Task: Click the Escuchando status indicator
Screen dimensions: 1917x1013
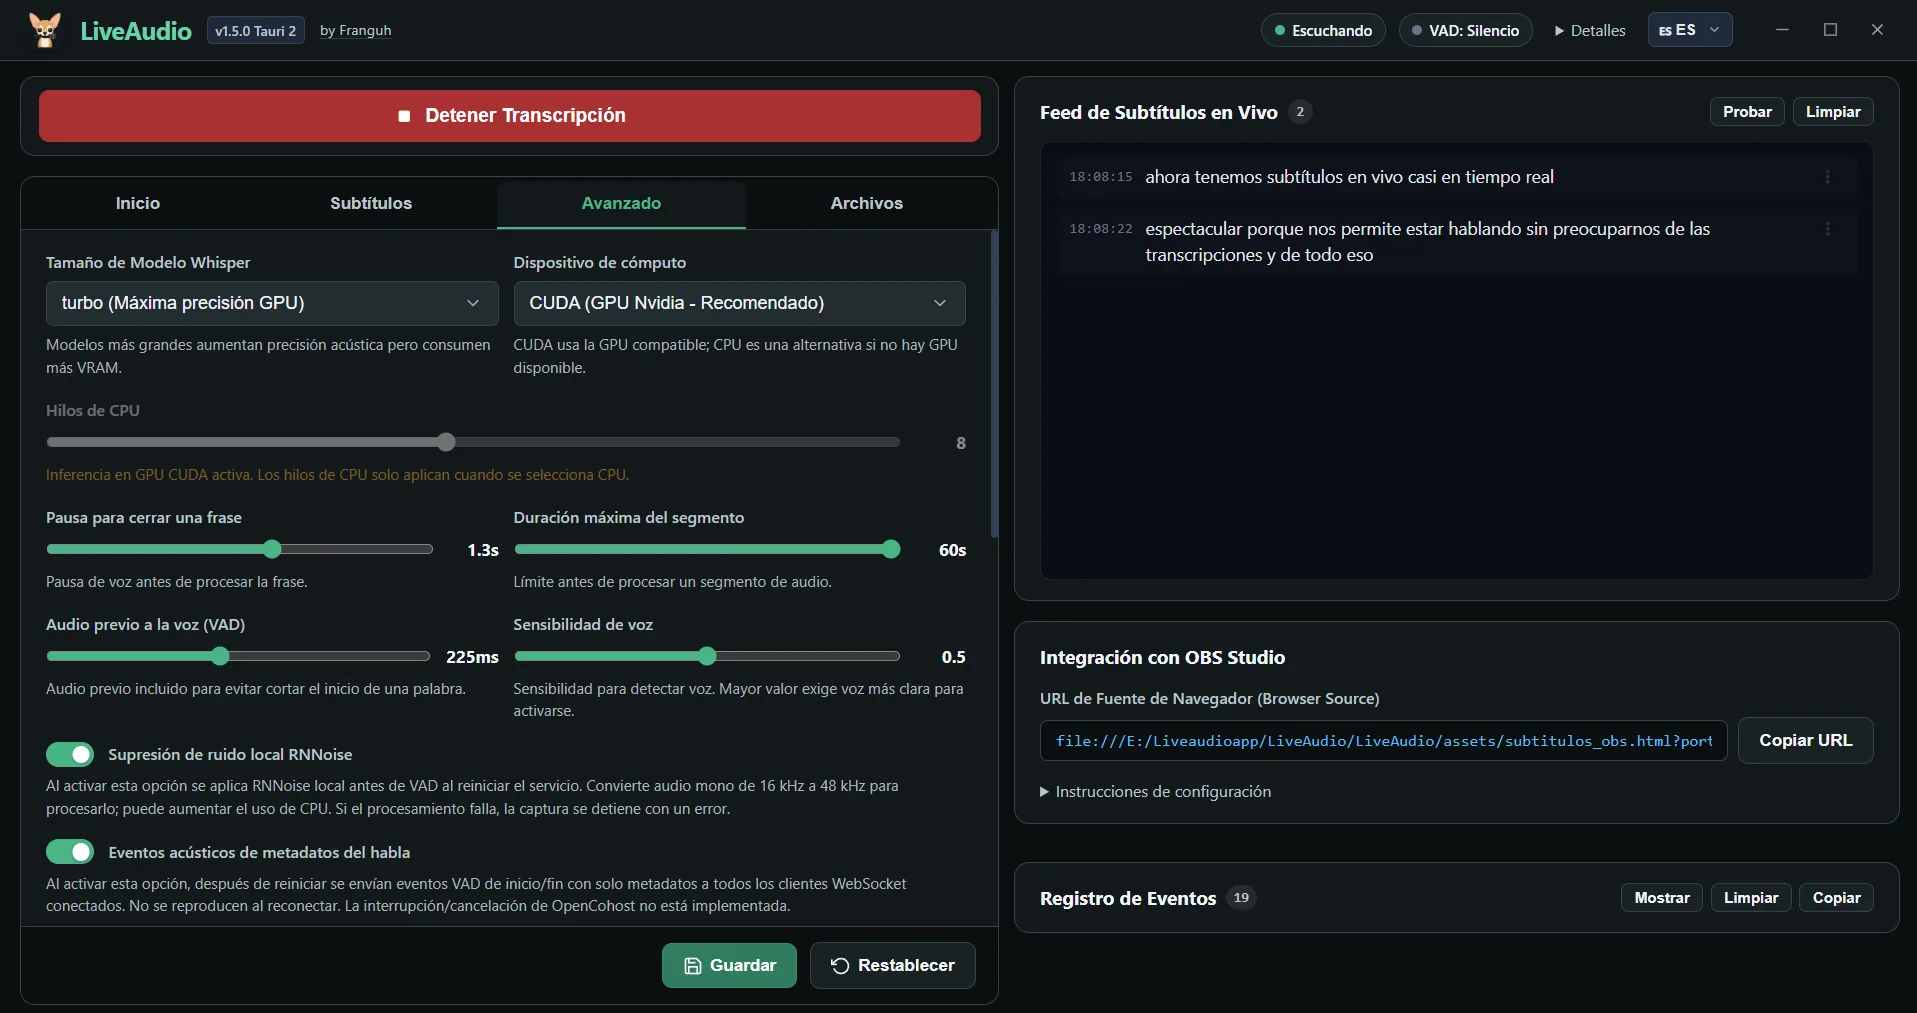Action: pos(1323,30)
